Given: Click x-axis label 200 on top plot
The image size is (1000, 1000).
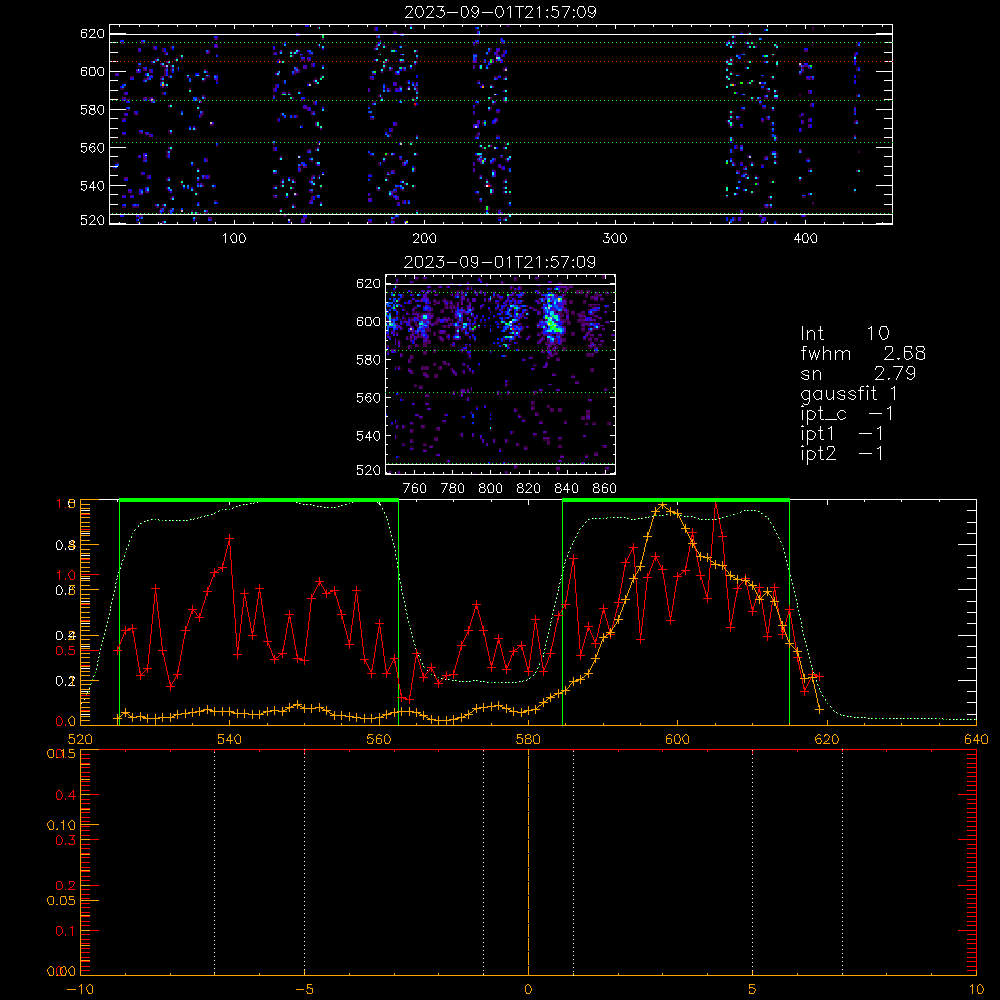Looking at the screenshot, I should [x=424, y=239].
